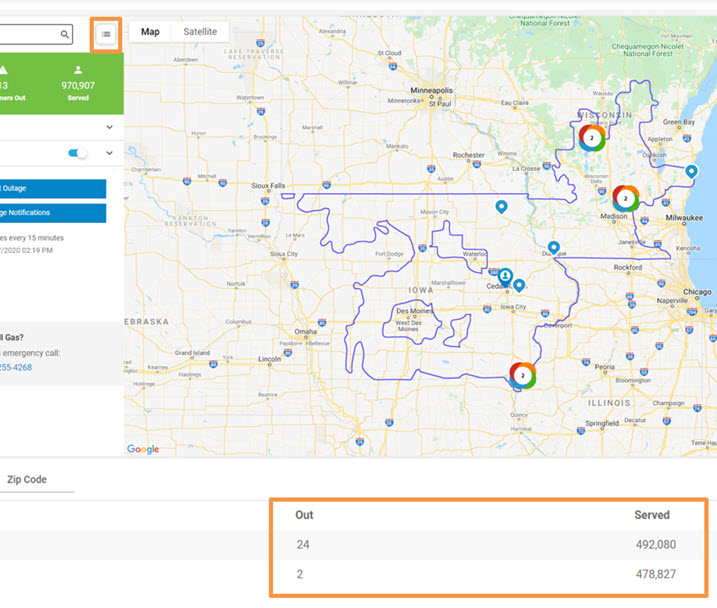Switch to the Map view tab

pos(150,32)
